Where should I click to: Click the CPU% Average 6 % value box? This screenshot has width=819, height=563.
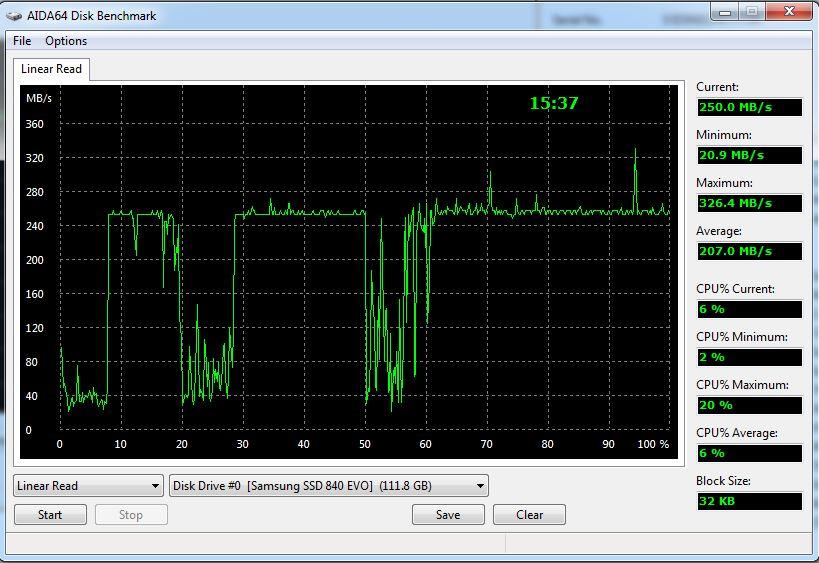(x=750, y=453)
